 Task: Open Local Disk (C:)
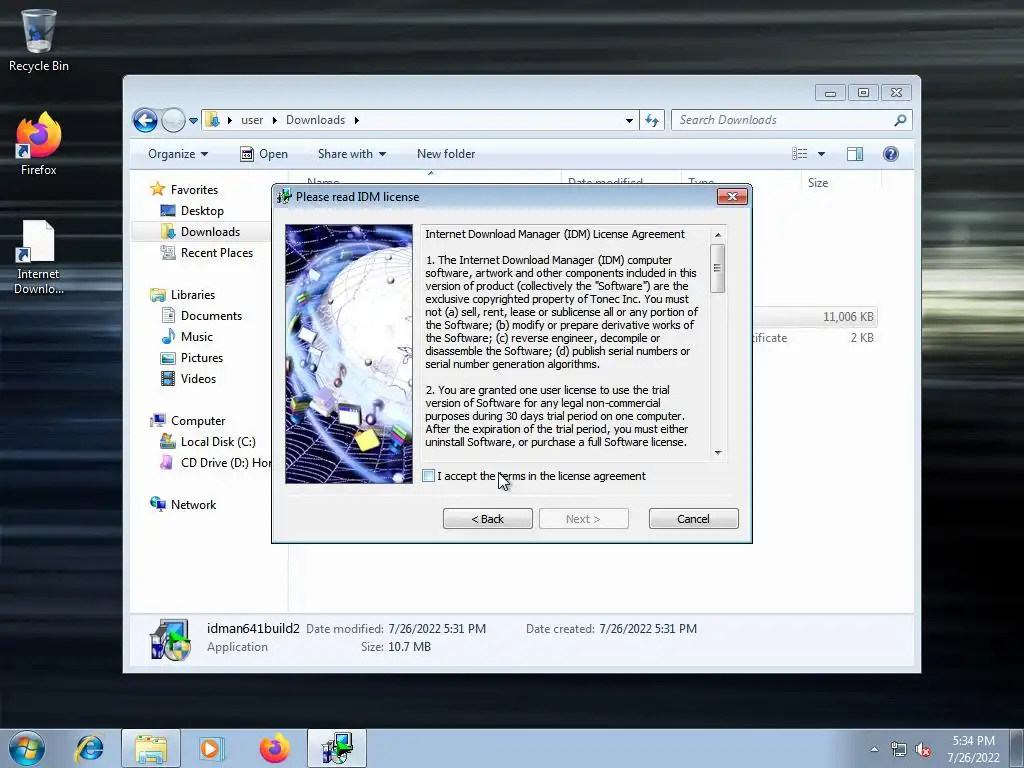click(217, 442)
